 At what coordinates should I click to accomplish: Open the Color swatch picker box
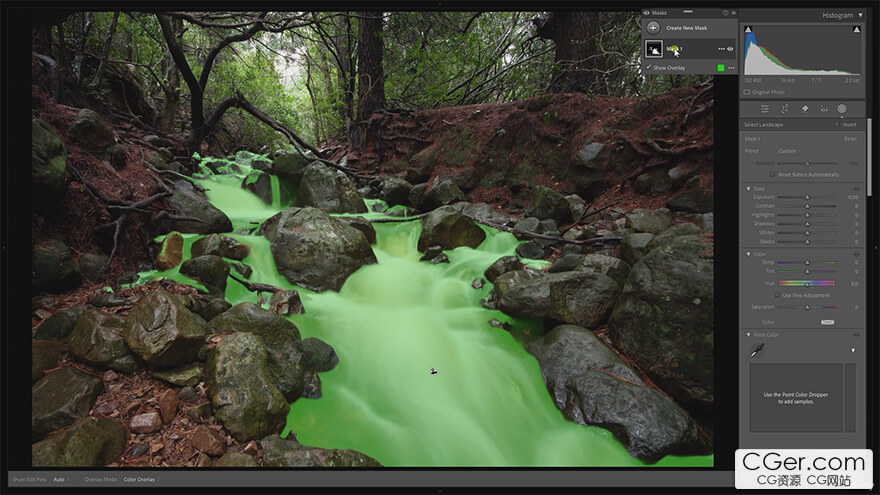pos(827,322)
